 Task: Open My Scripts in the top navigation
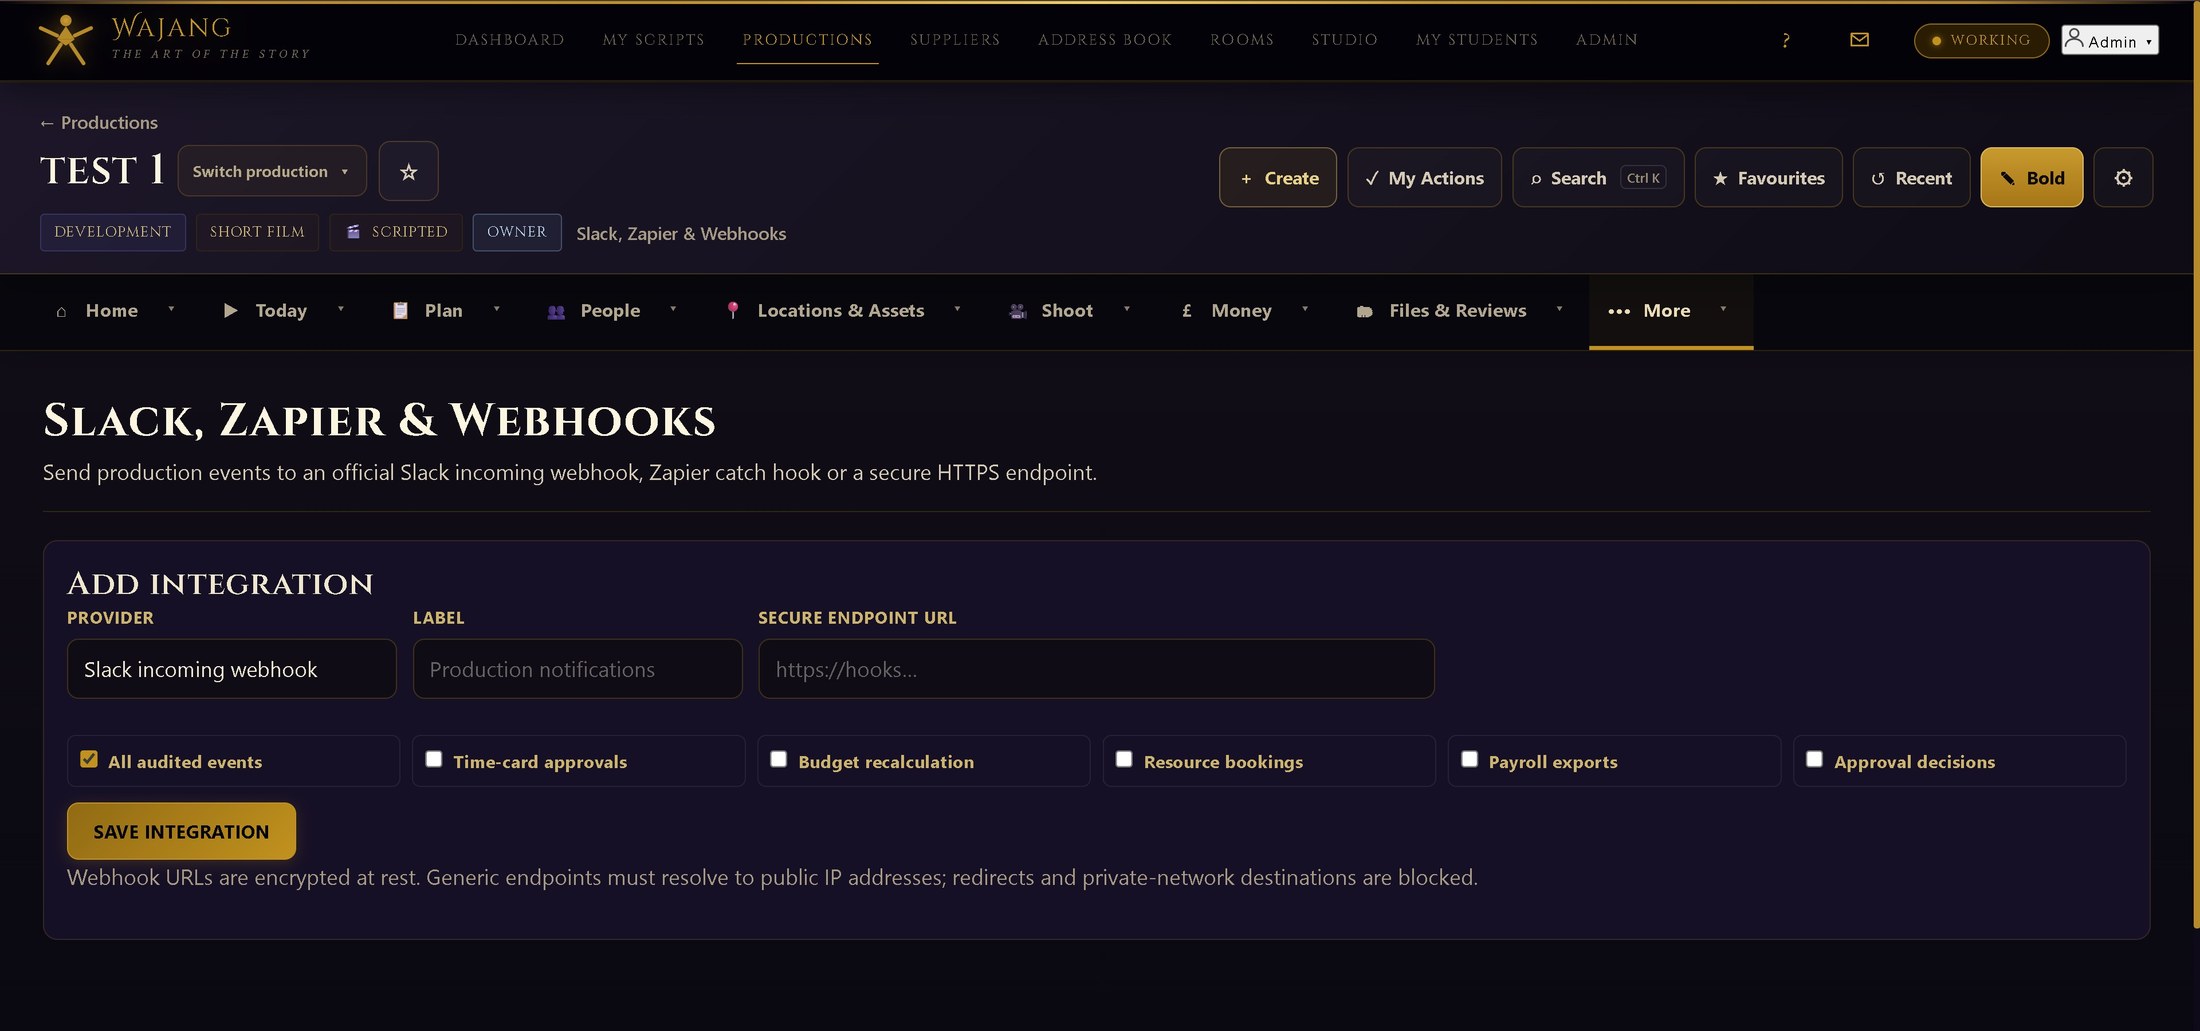coord(654,40)
